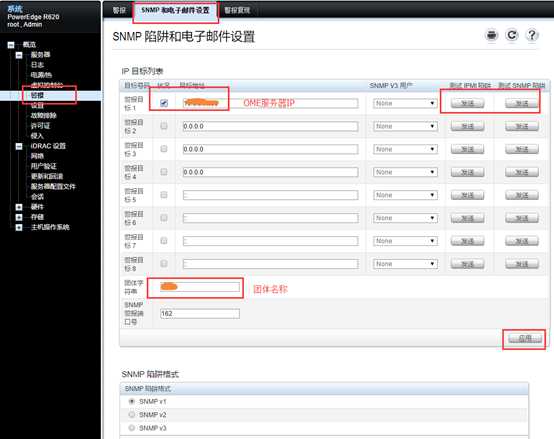
Task: Open SNMP V3 user dropdown for target 1
Action: click(x=405, y=103)
